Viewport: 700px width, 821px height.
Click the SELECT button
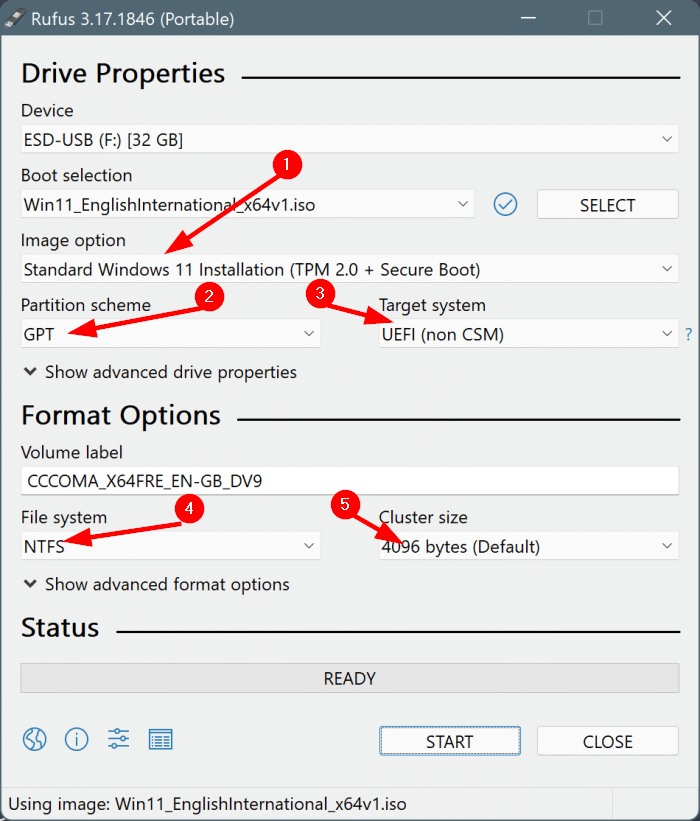click(x=608, y=204)
